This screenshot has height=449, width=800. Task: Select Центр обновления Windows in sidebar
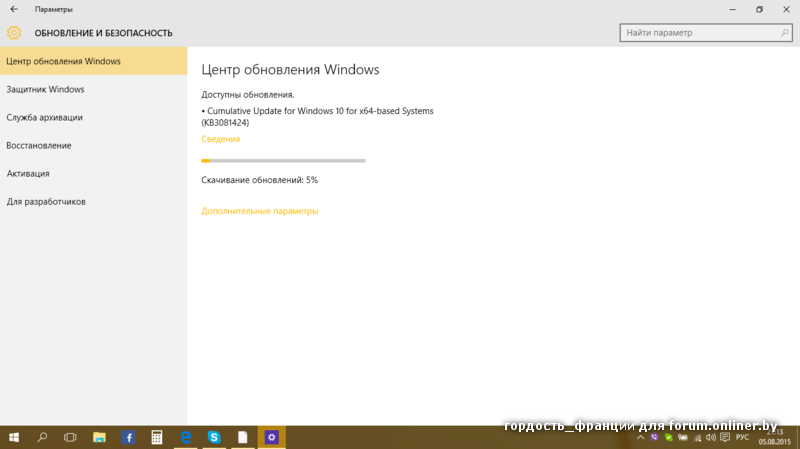pos(94,61)
